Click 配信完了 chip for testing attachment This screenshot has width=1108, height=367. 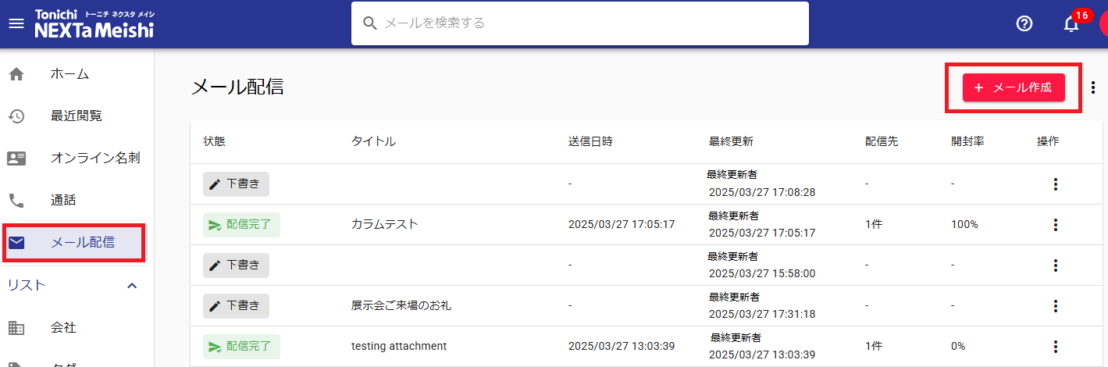242,346
